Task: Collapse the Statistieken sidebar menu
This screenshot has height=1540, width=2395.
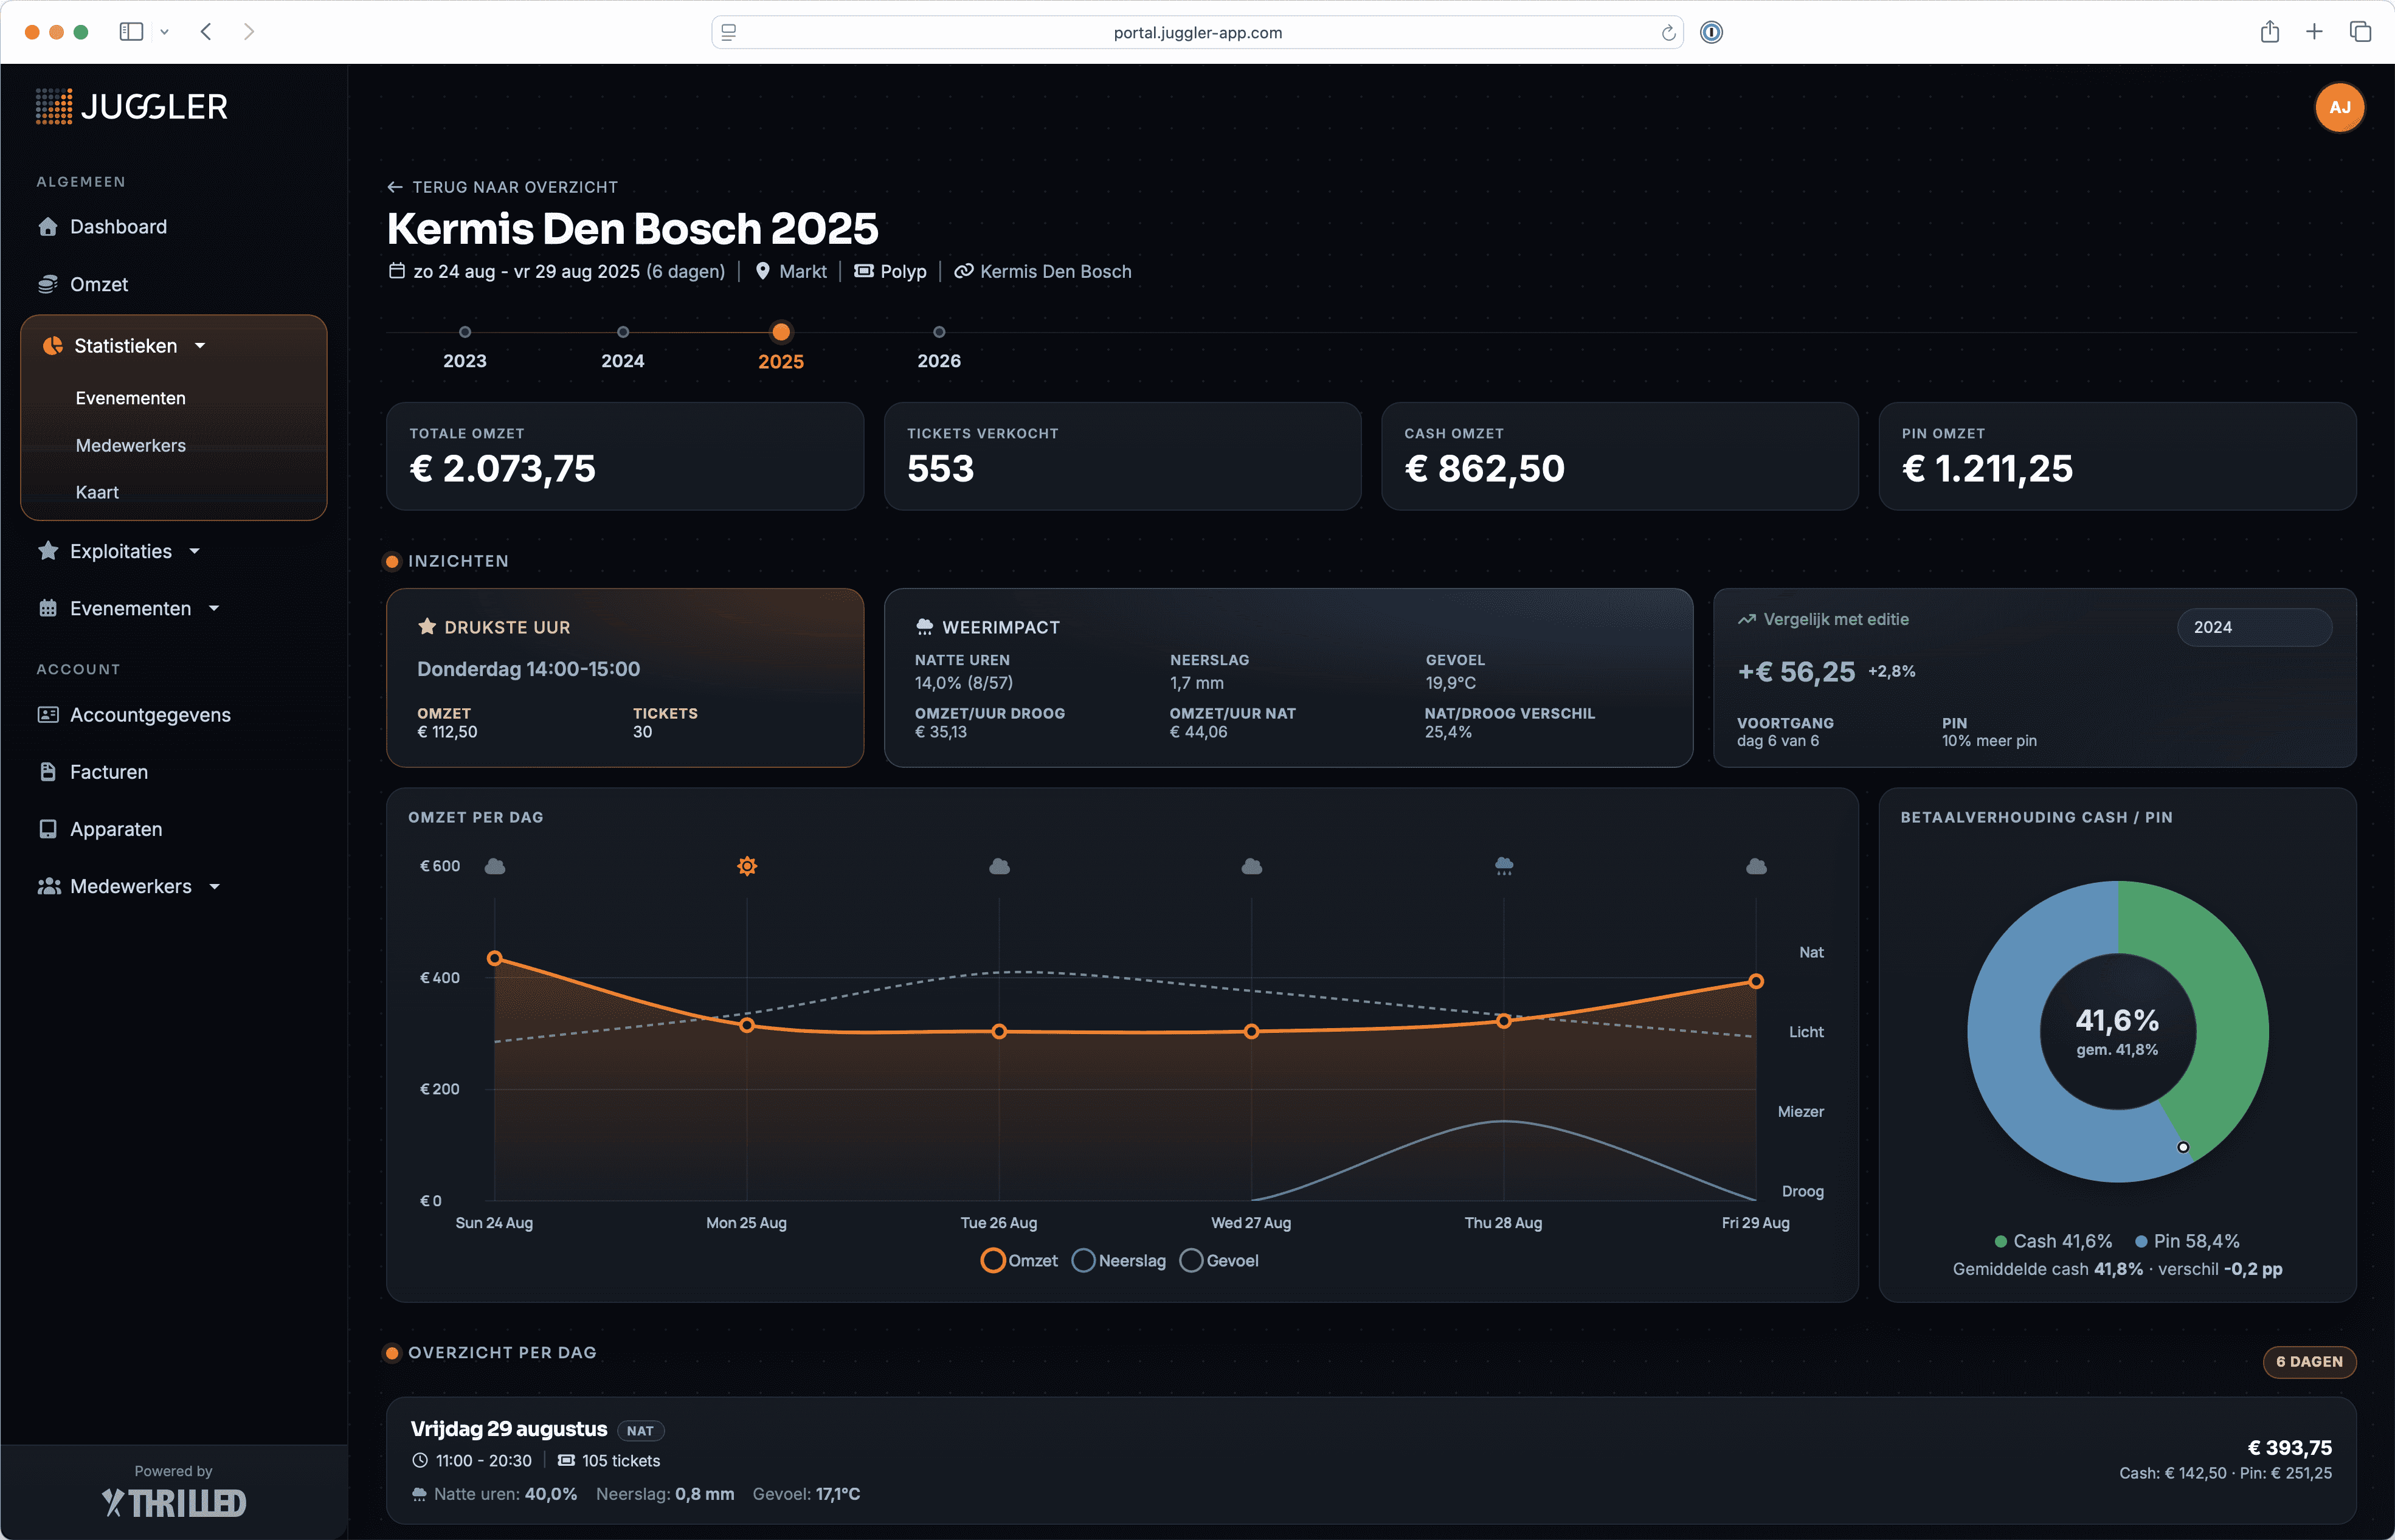Action: click(125, 346)
